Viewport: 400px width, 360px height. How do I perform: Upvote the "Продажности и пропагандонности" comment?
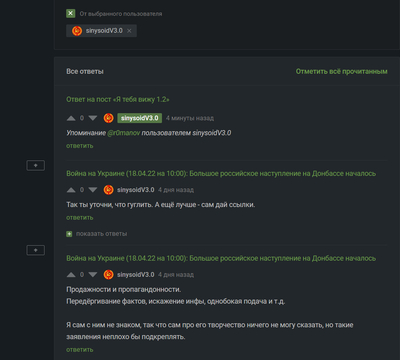(71, 275)
